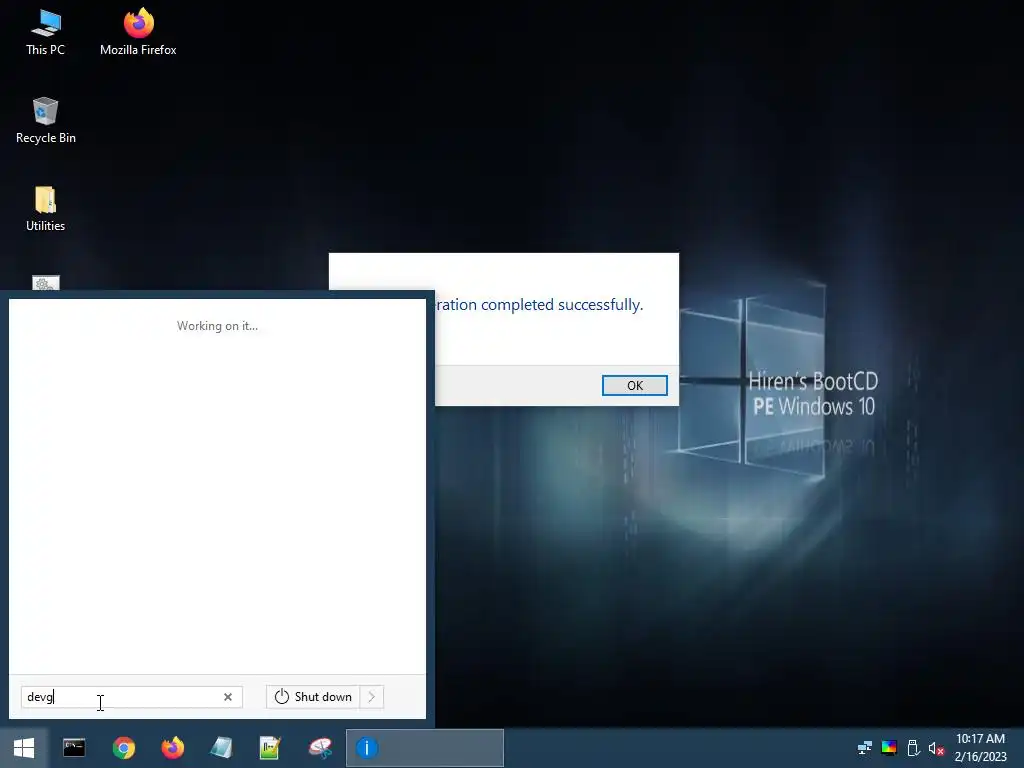Viewport: 1024px width, 768px height.
Task: Click the USB safely-remove tray icon
Action: tap(913, 748)
